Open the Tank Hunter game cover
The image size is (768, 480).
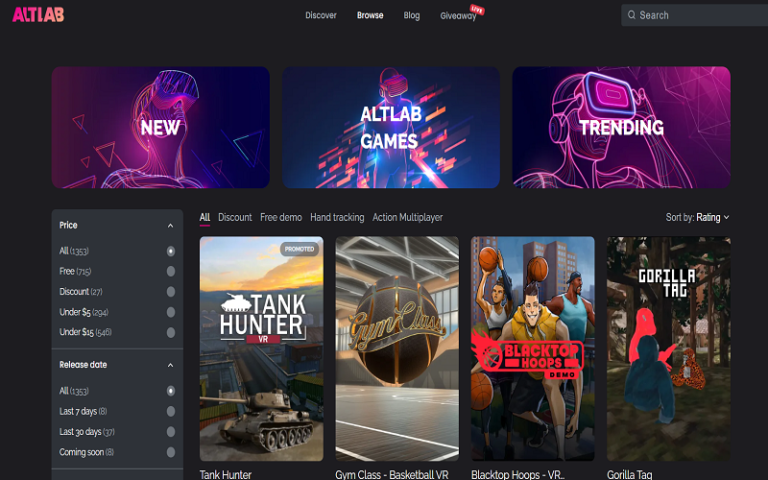tap(261, 348)
